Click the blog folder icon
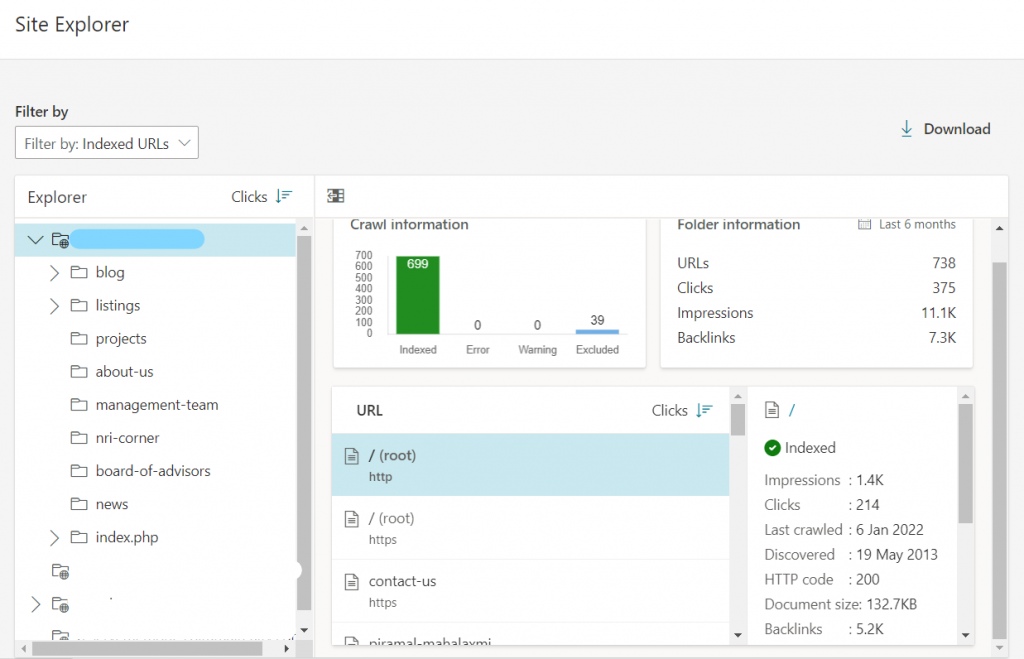 79,272
